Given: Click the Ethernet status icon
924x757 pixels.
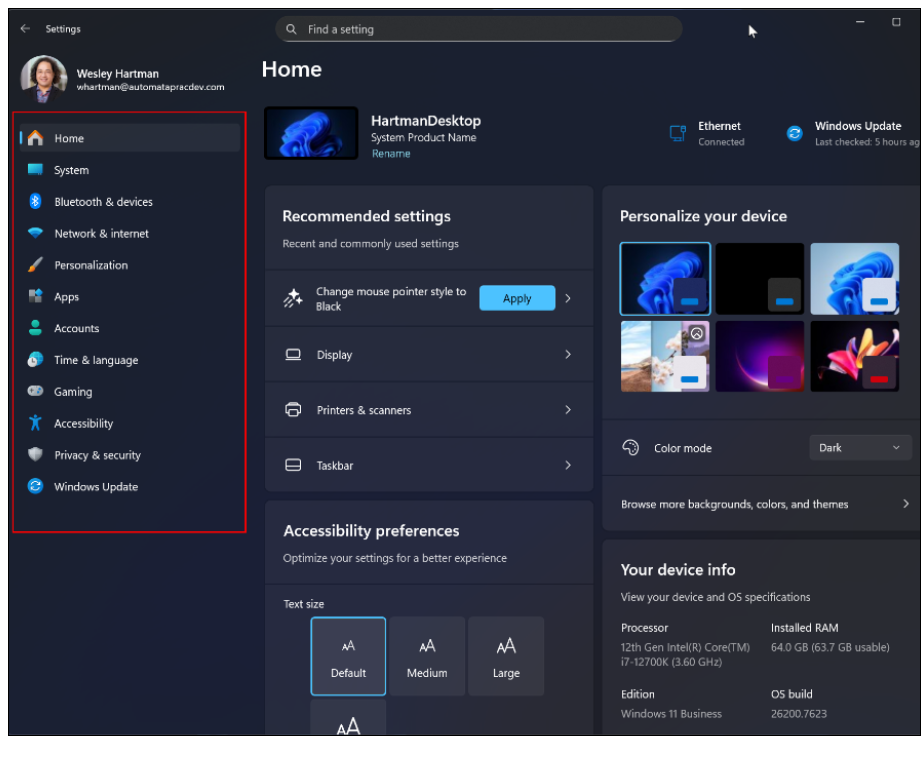Looking at the screenshot, I should pos(677,134).
